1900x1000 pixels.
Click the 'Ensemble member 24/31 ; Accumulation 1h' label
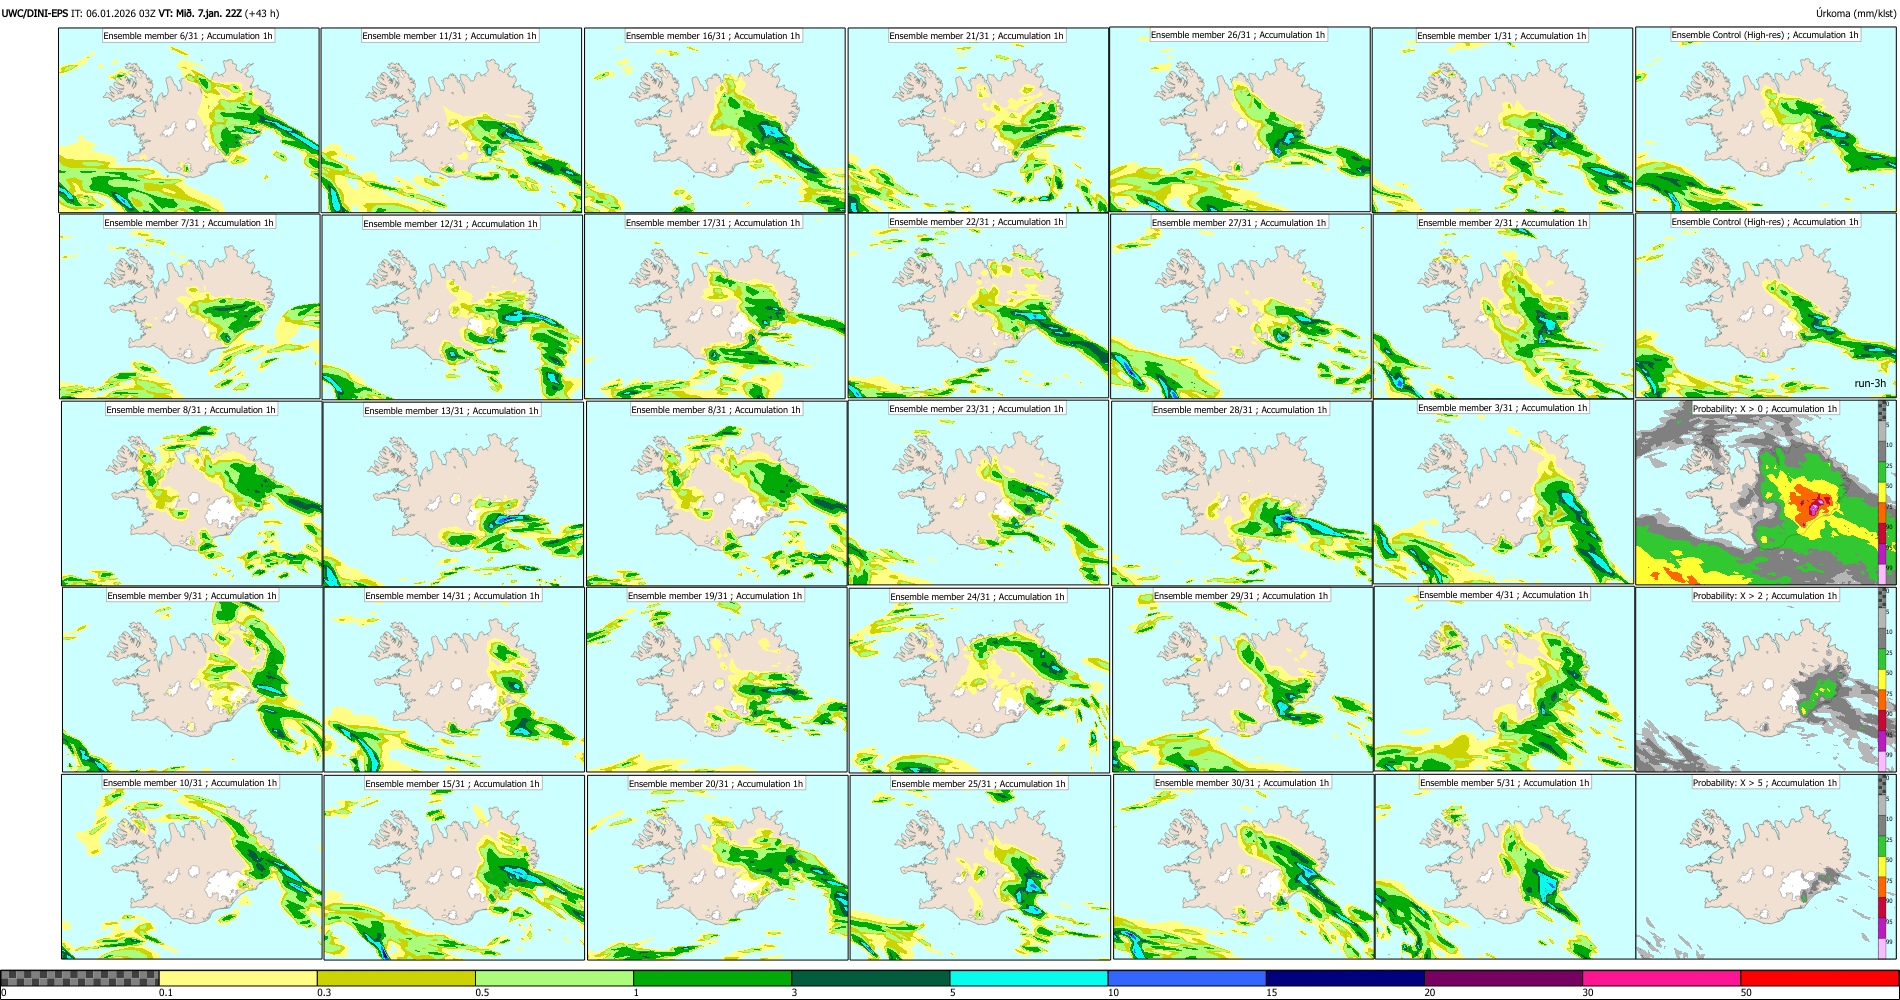978,597
